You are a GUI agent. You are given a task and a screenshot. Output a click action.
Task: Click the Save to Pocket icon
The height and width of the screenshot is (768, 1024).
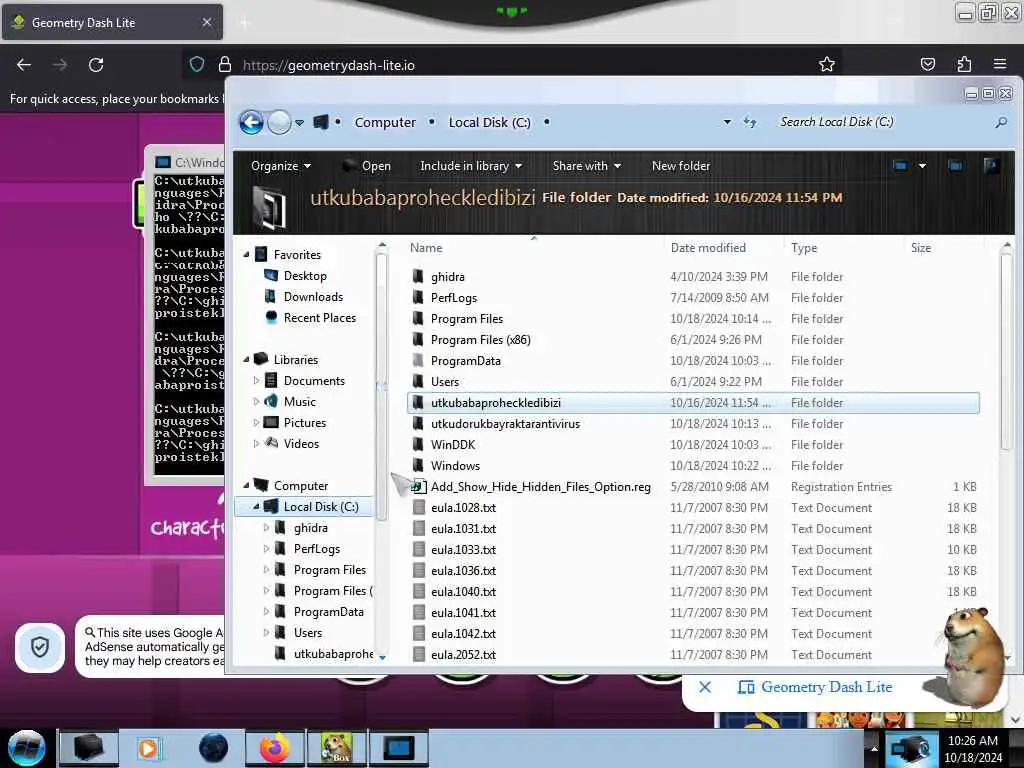[x=927, y=64]
